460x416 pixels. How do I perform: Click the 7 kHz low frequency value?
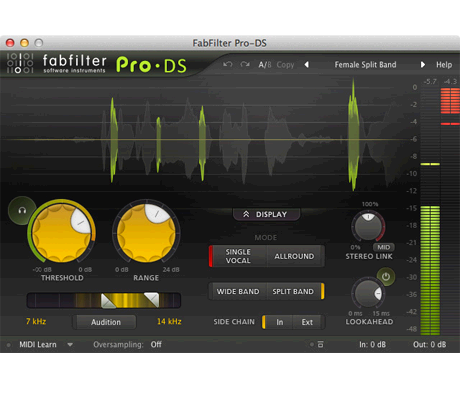(36, 321)
